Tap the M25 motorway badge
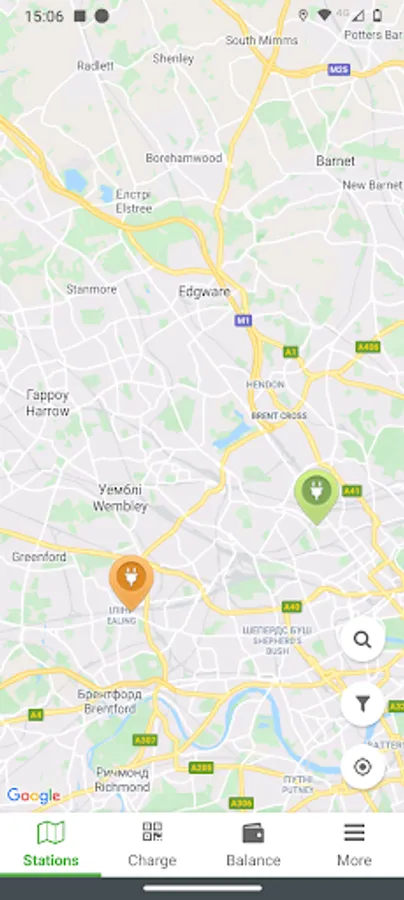 tap(339, 69)
